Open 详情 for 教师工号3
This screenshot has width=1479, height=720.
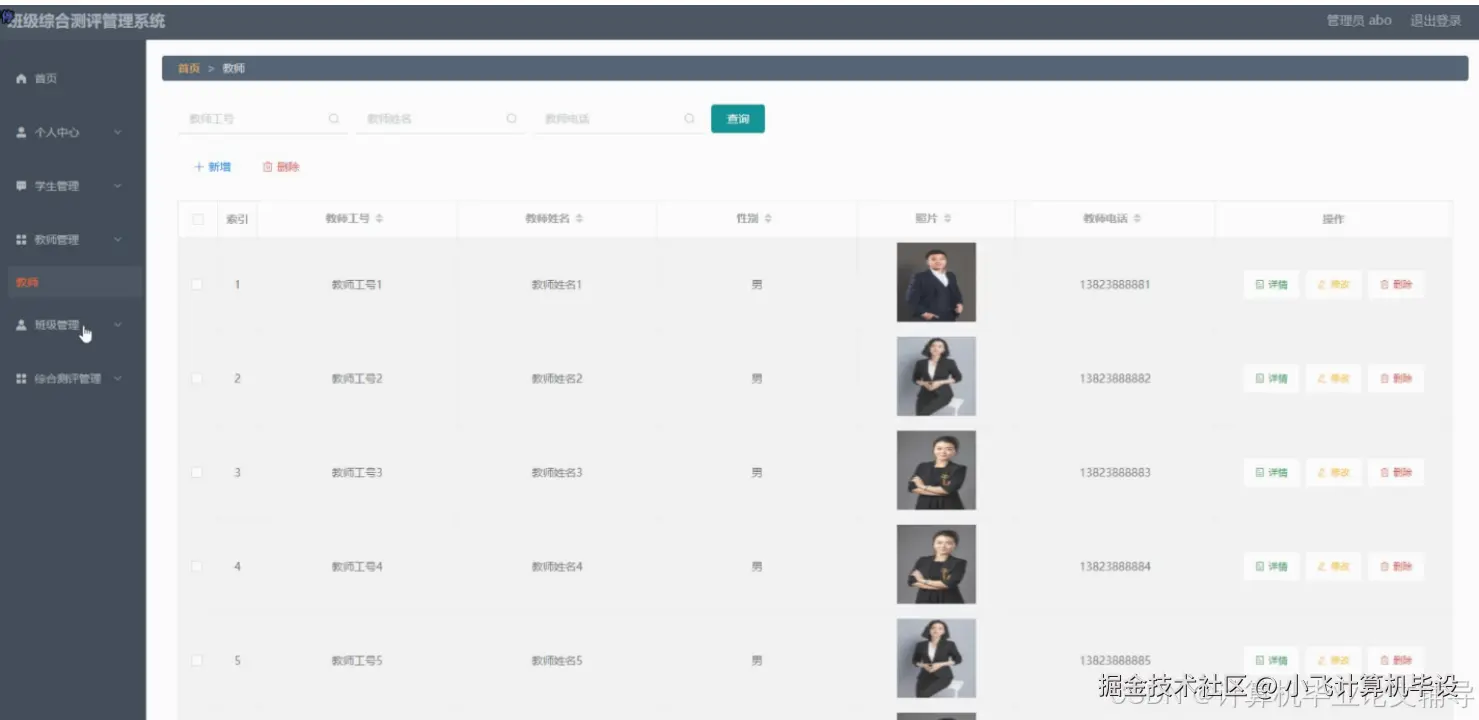click(x=1272, y=473)
